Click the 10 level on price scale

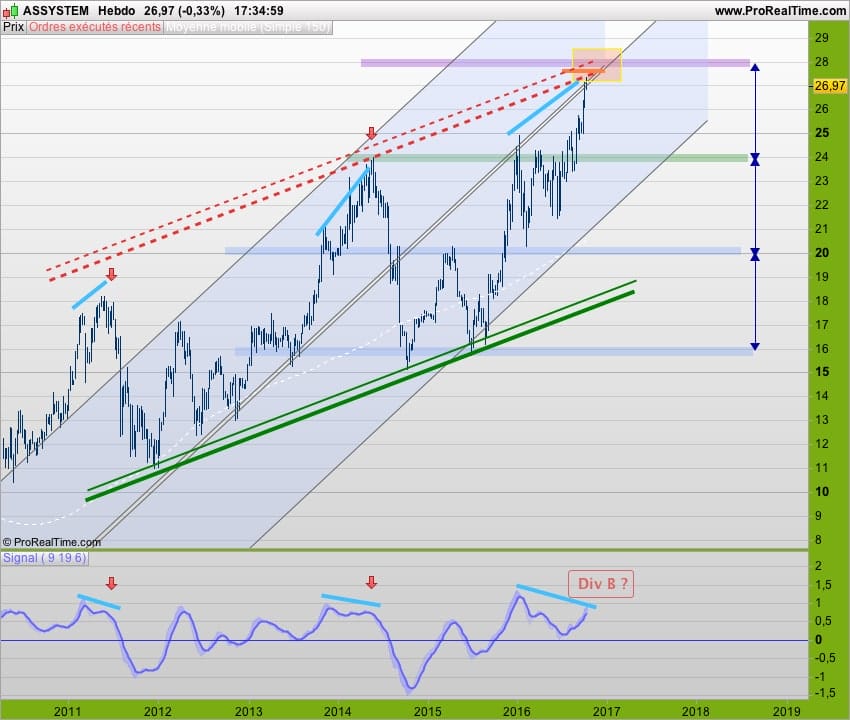(x=822, y=492)
